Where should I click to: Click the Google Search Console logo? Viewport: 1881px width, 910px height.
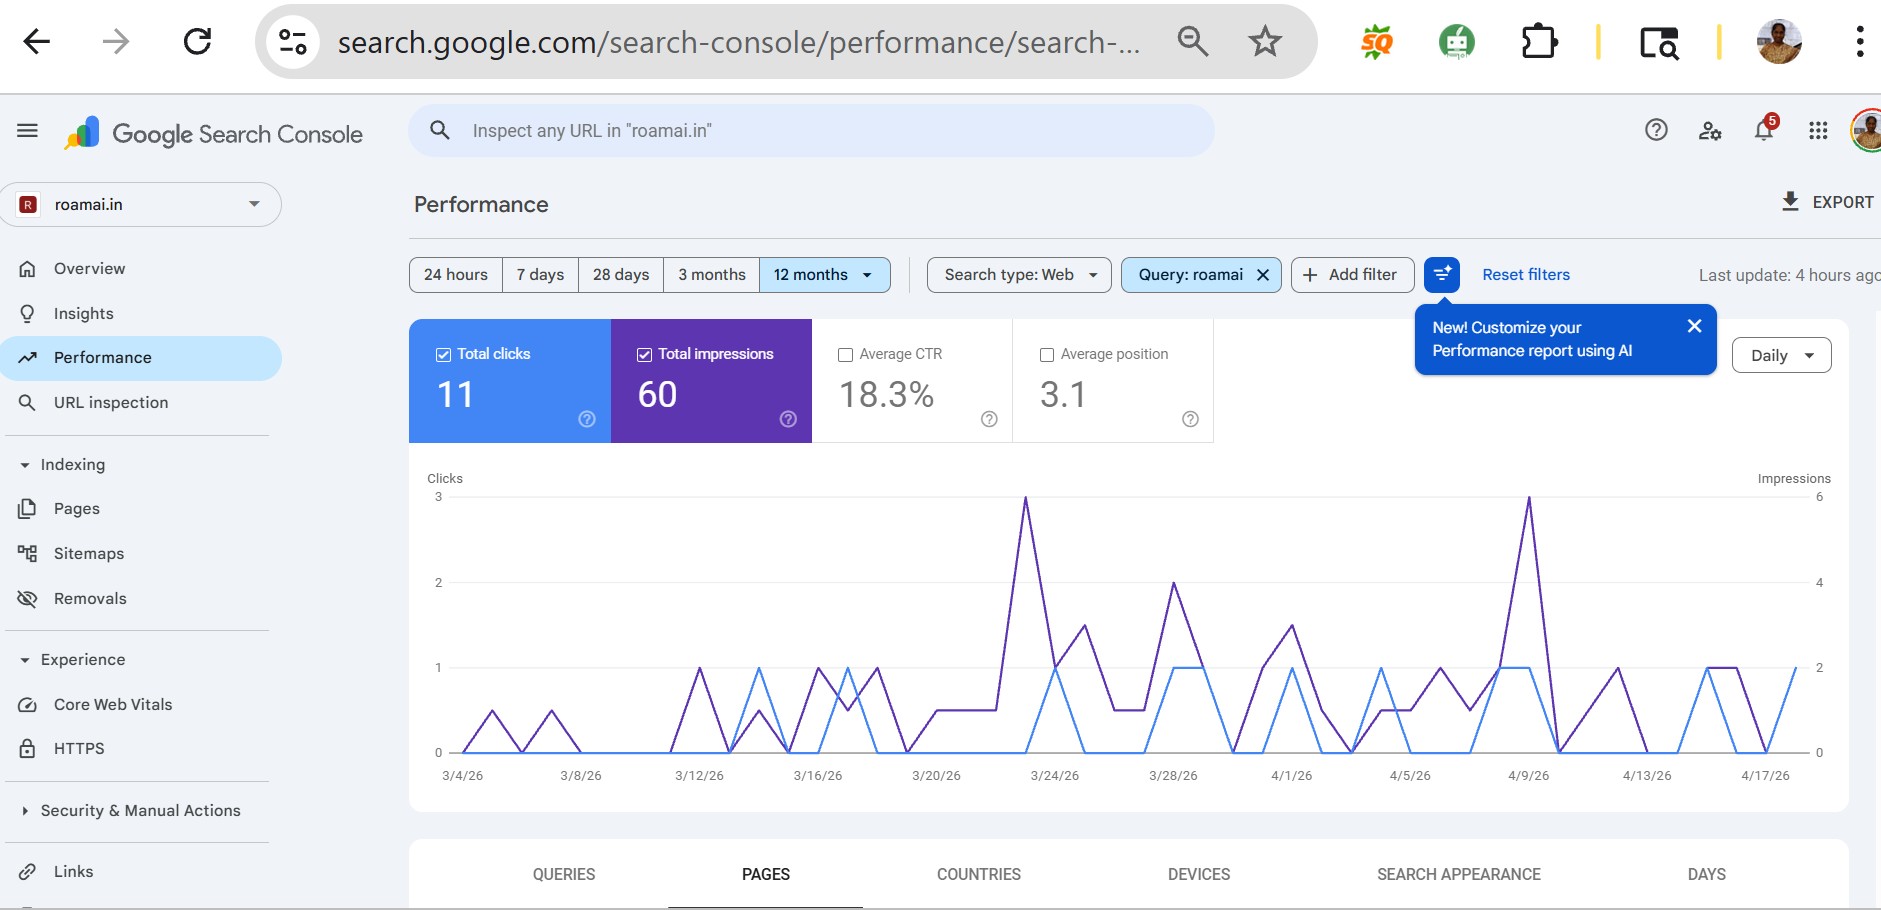coord(213,133)
